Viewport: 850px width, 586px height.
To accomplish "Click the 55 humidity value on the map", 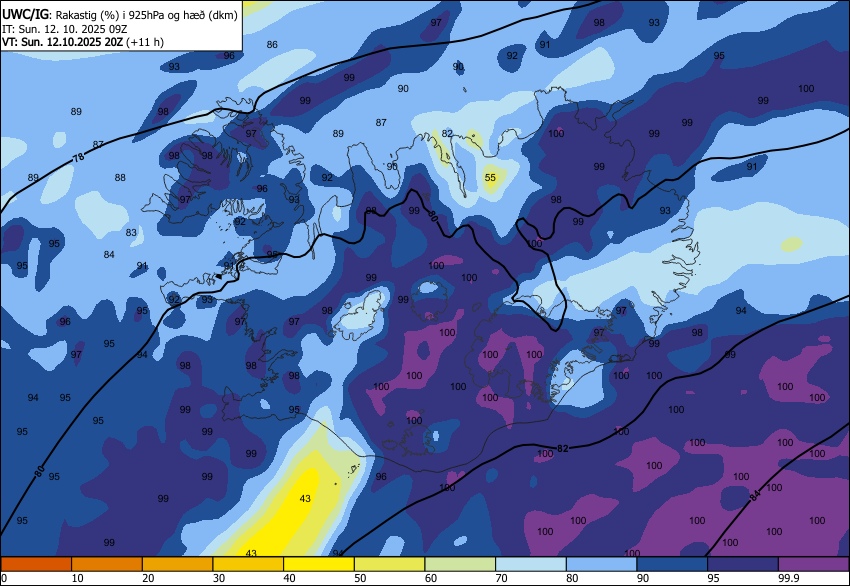I will pyautogui.click(x=490, y=177).
